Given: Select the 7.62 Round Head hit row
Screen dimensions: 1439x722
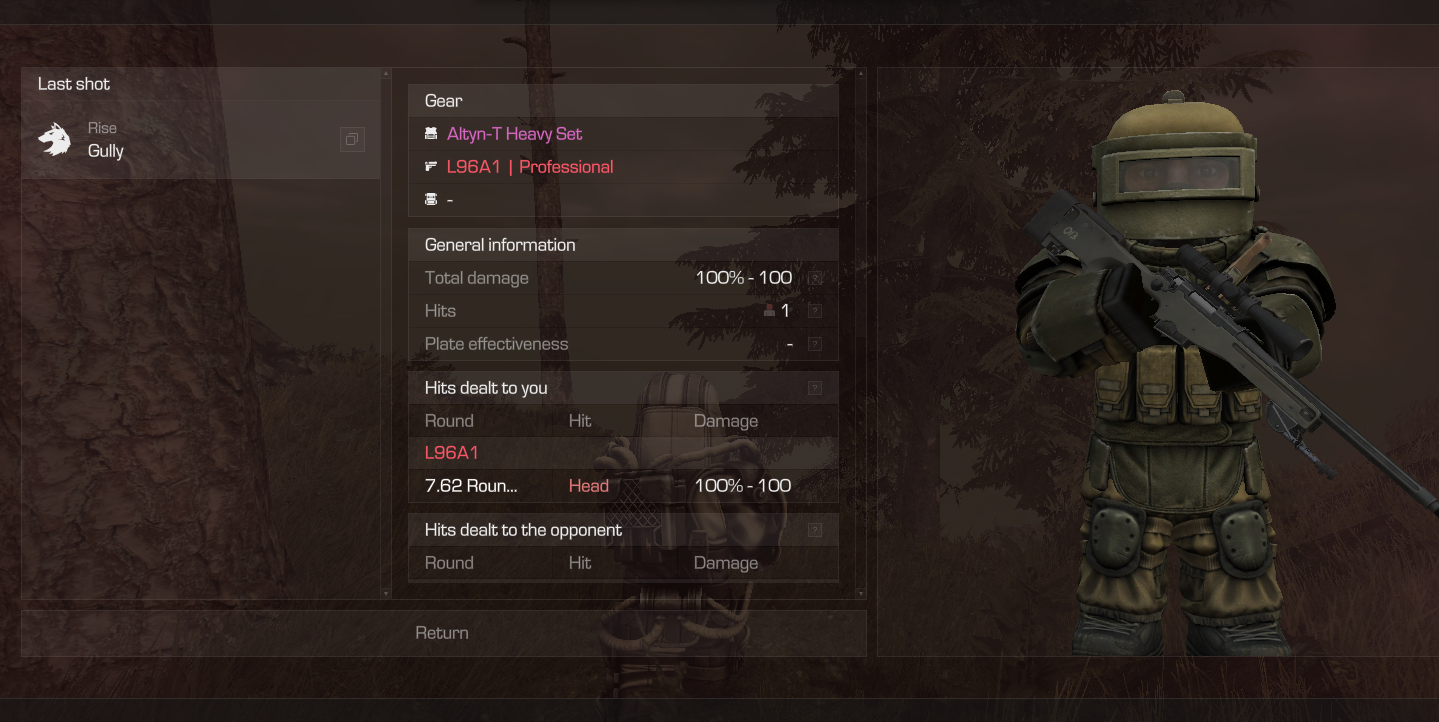Looking at the screenshot, I should [x=623, y=486].
